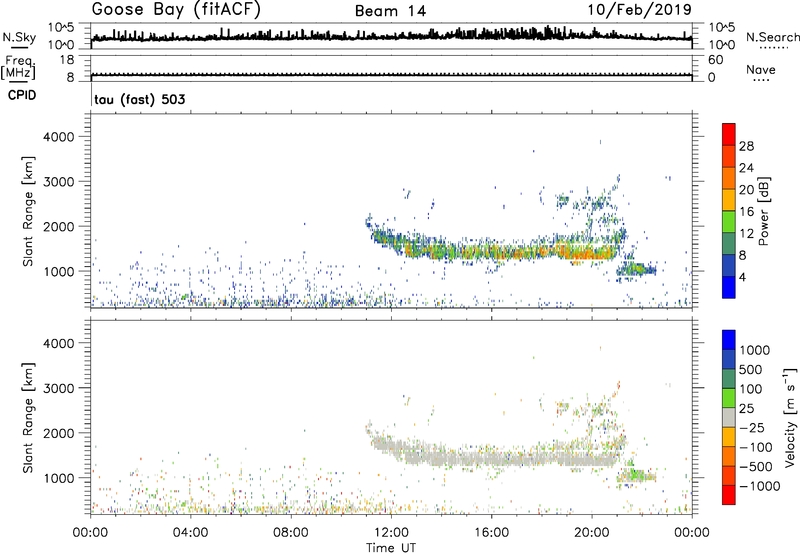The width and height of the screenshot is (800, 554).
Task: Click the 'N.Sky' legend label
Action: pyautogui.click(x=19, y=37)
